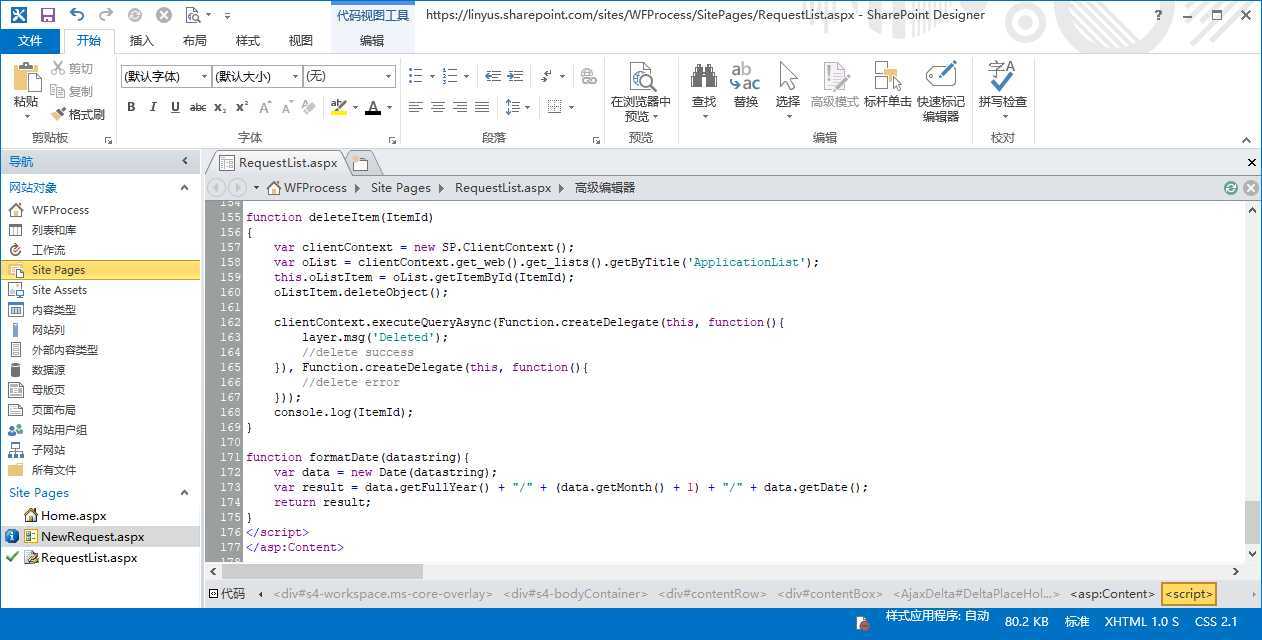The image size is (1262, 640).
Task: Click Site Pages in the breadcrumb
Action: [400, 187]
